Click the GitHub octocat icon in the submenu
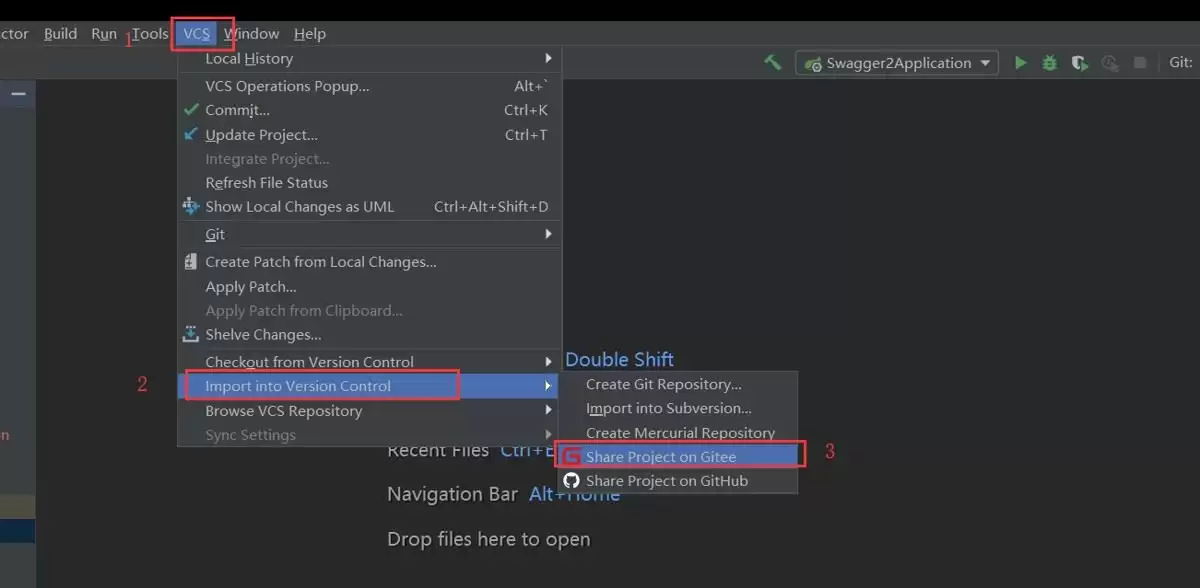 pyautogui.click(x=572, y=481)
